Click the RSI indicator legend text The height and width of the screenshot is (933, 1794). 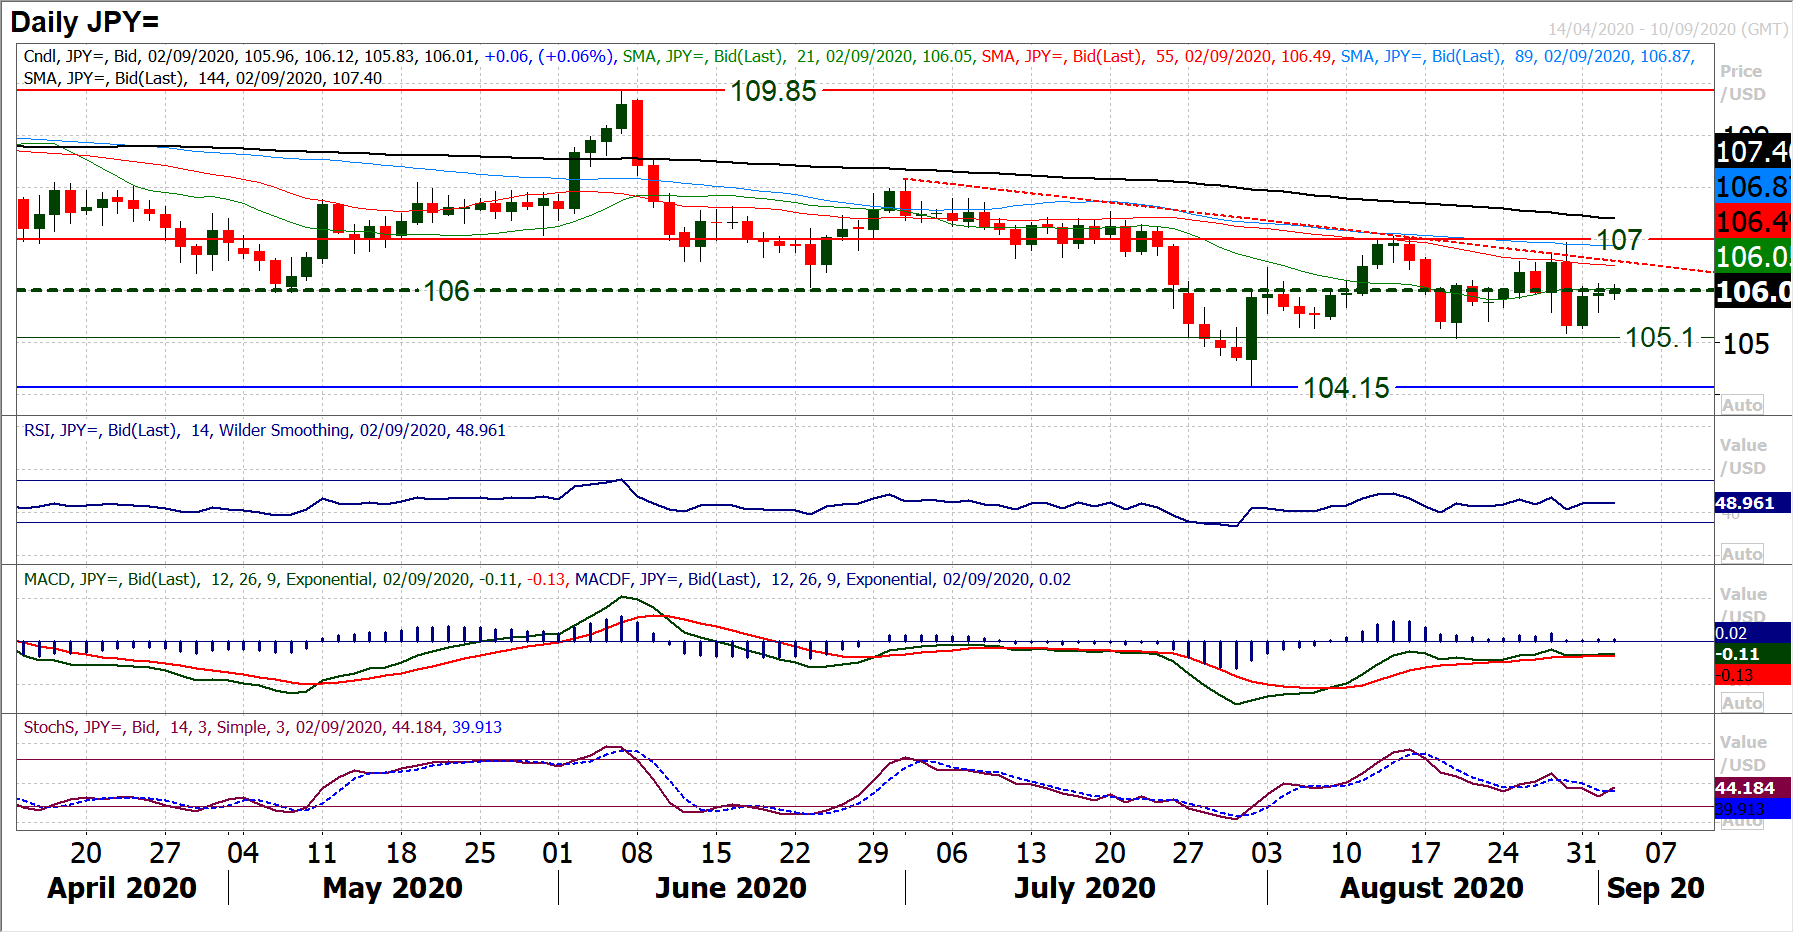(x=265, y=430)
